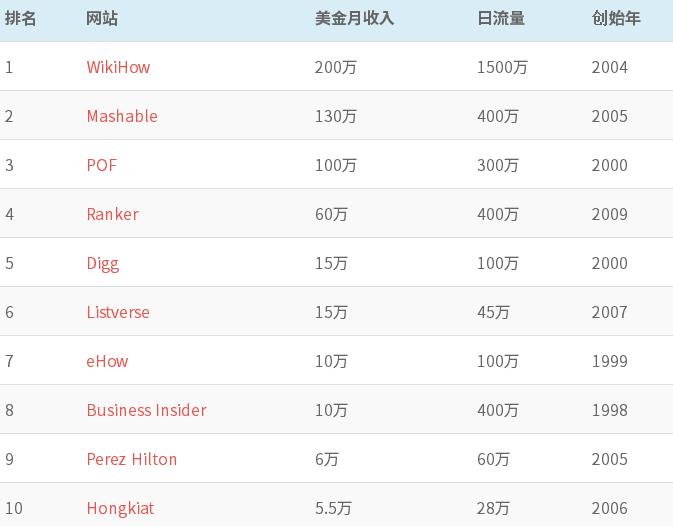Select the 5.5万 income cell for Hongkiat
The width and height of the screenshot is (673, 526).
point(333,508)
